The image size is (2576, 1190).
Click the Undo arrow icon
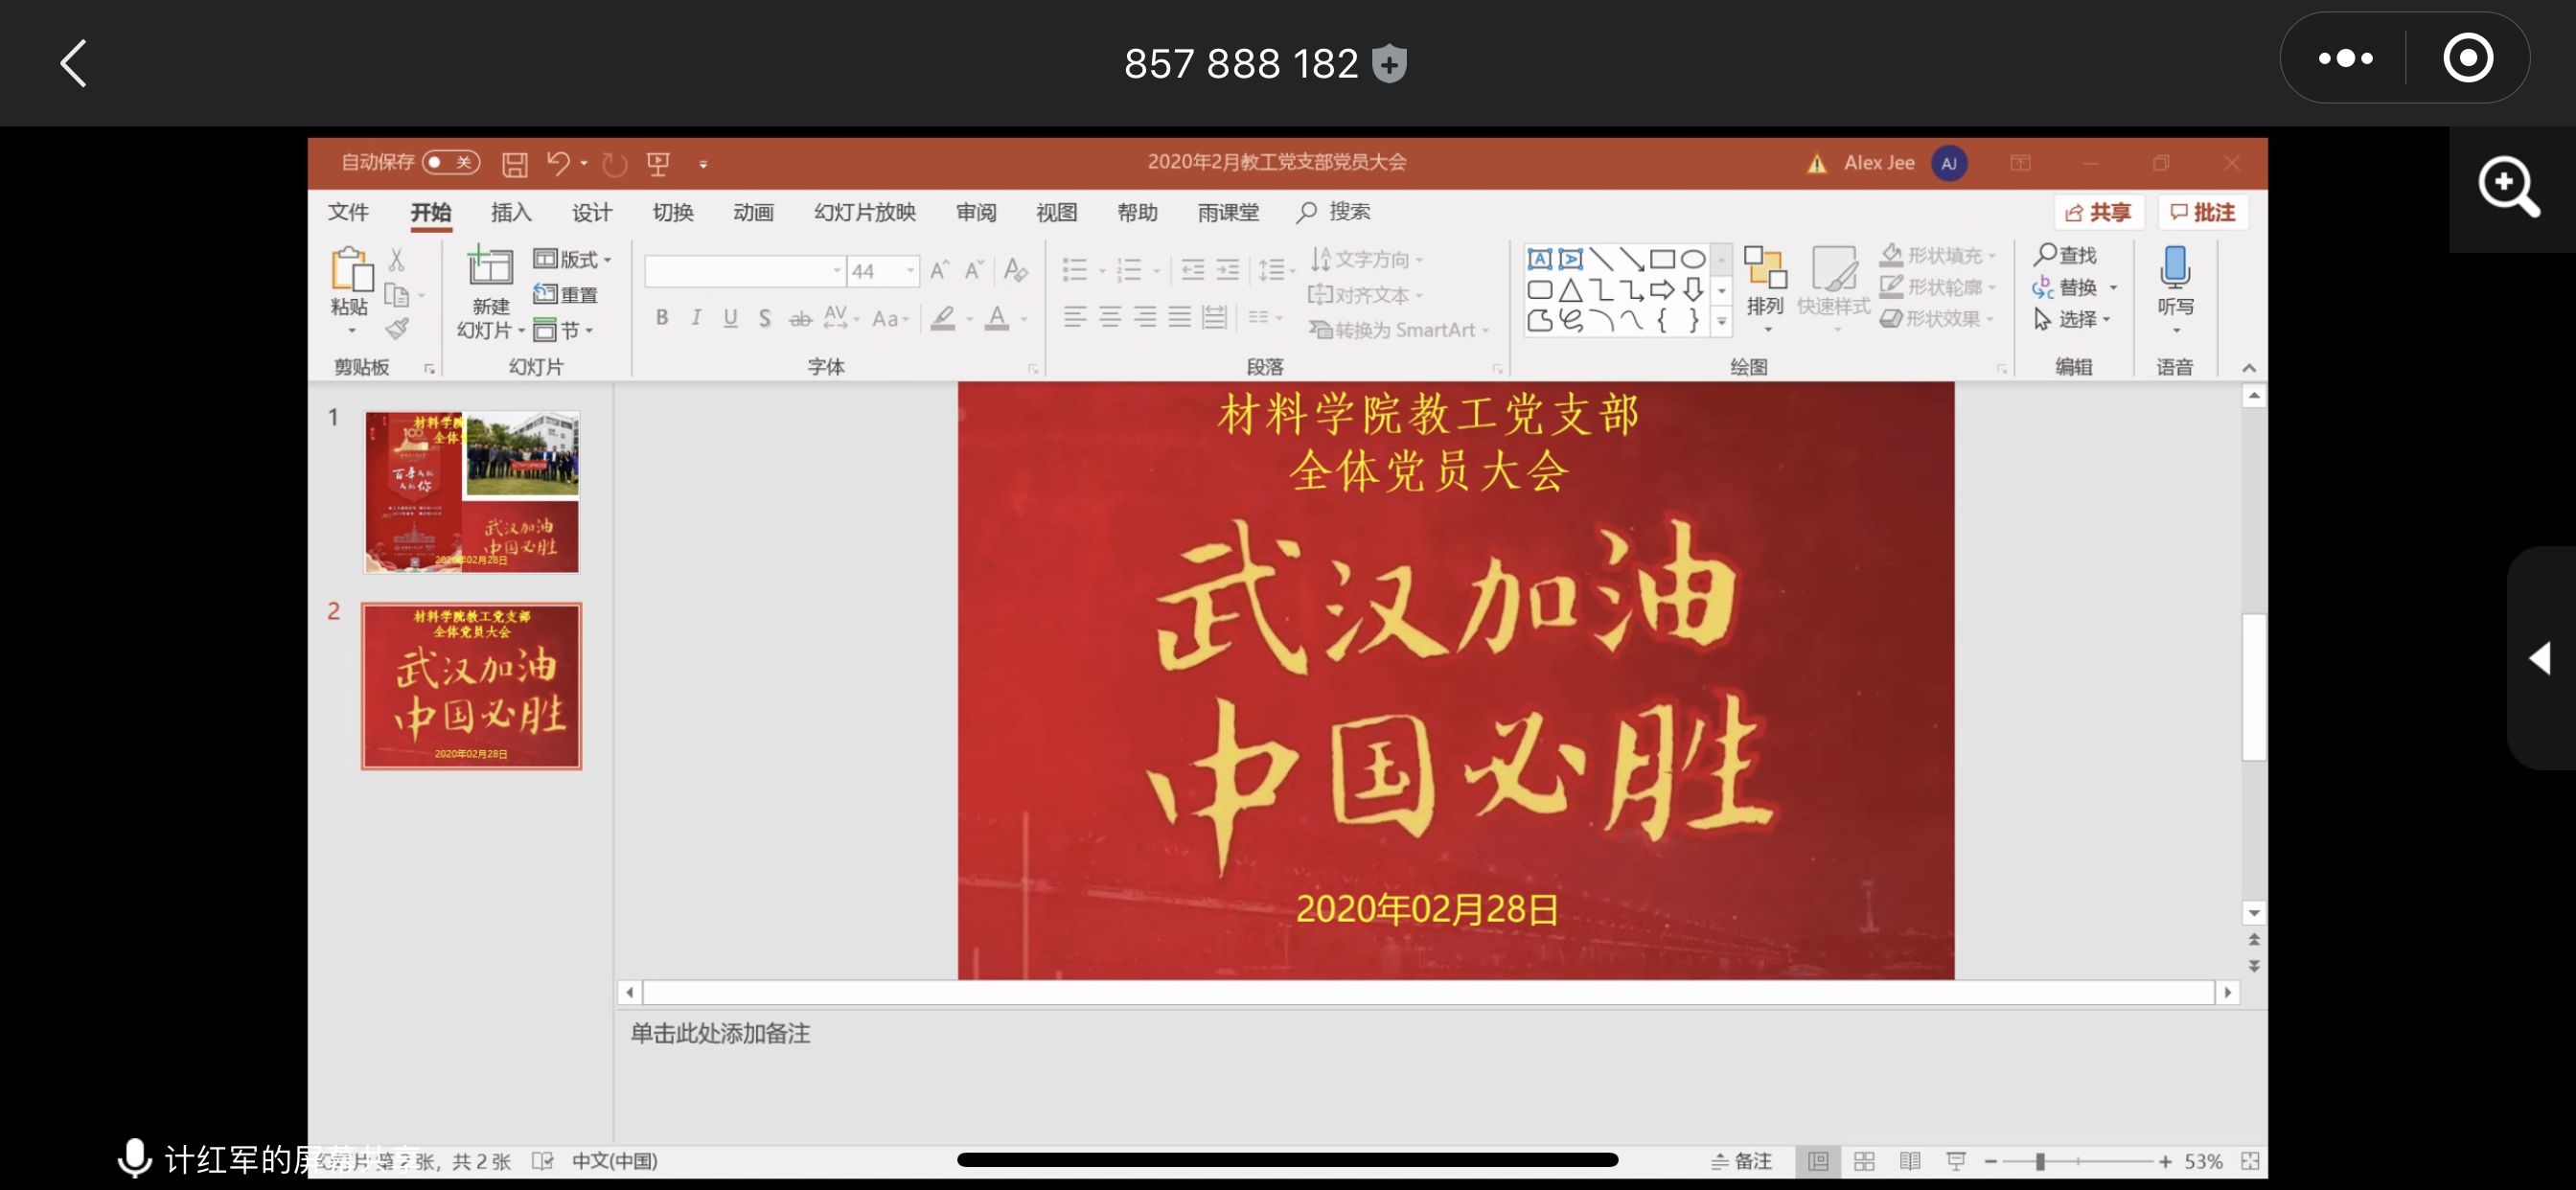click(x=557, y=163)
